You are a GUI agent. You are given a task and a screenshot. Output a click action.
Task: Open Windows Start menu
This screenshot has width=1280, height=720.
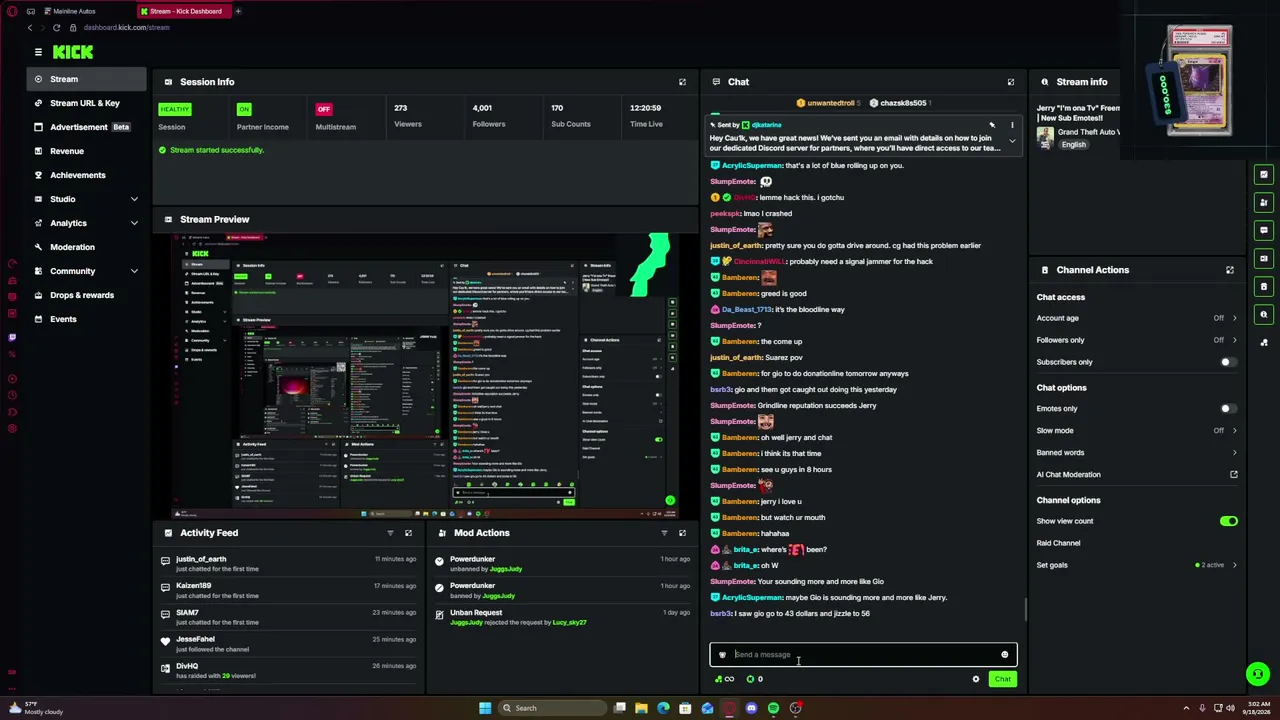coord(485,708)
